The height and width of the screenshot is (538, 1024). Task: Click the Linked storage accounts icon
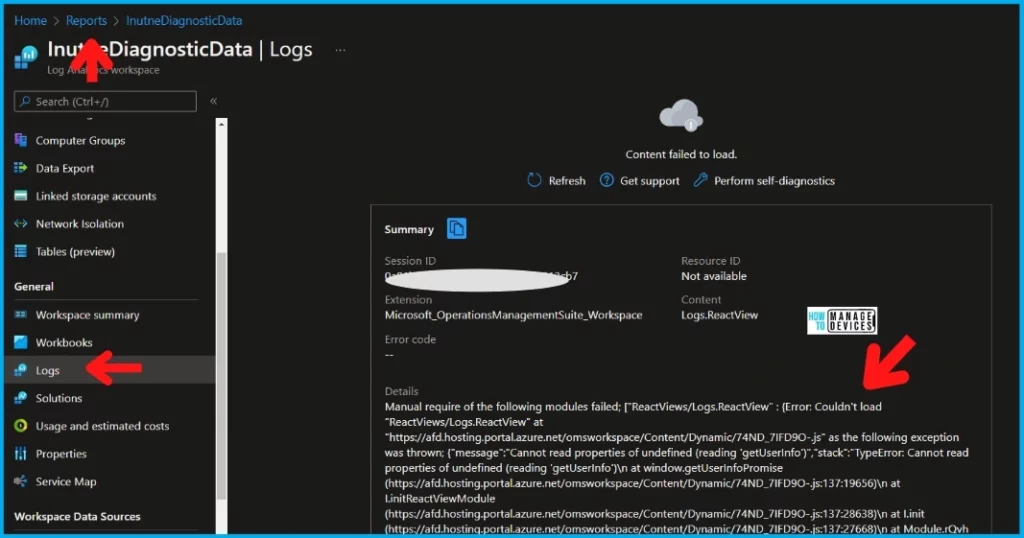pos(21,196)
